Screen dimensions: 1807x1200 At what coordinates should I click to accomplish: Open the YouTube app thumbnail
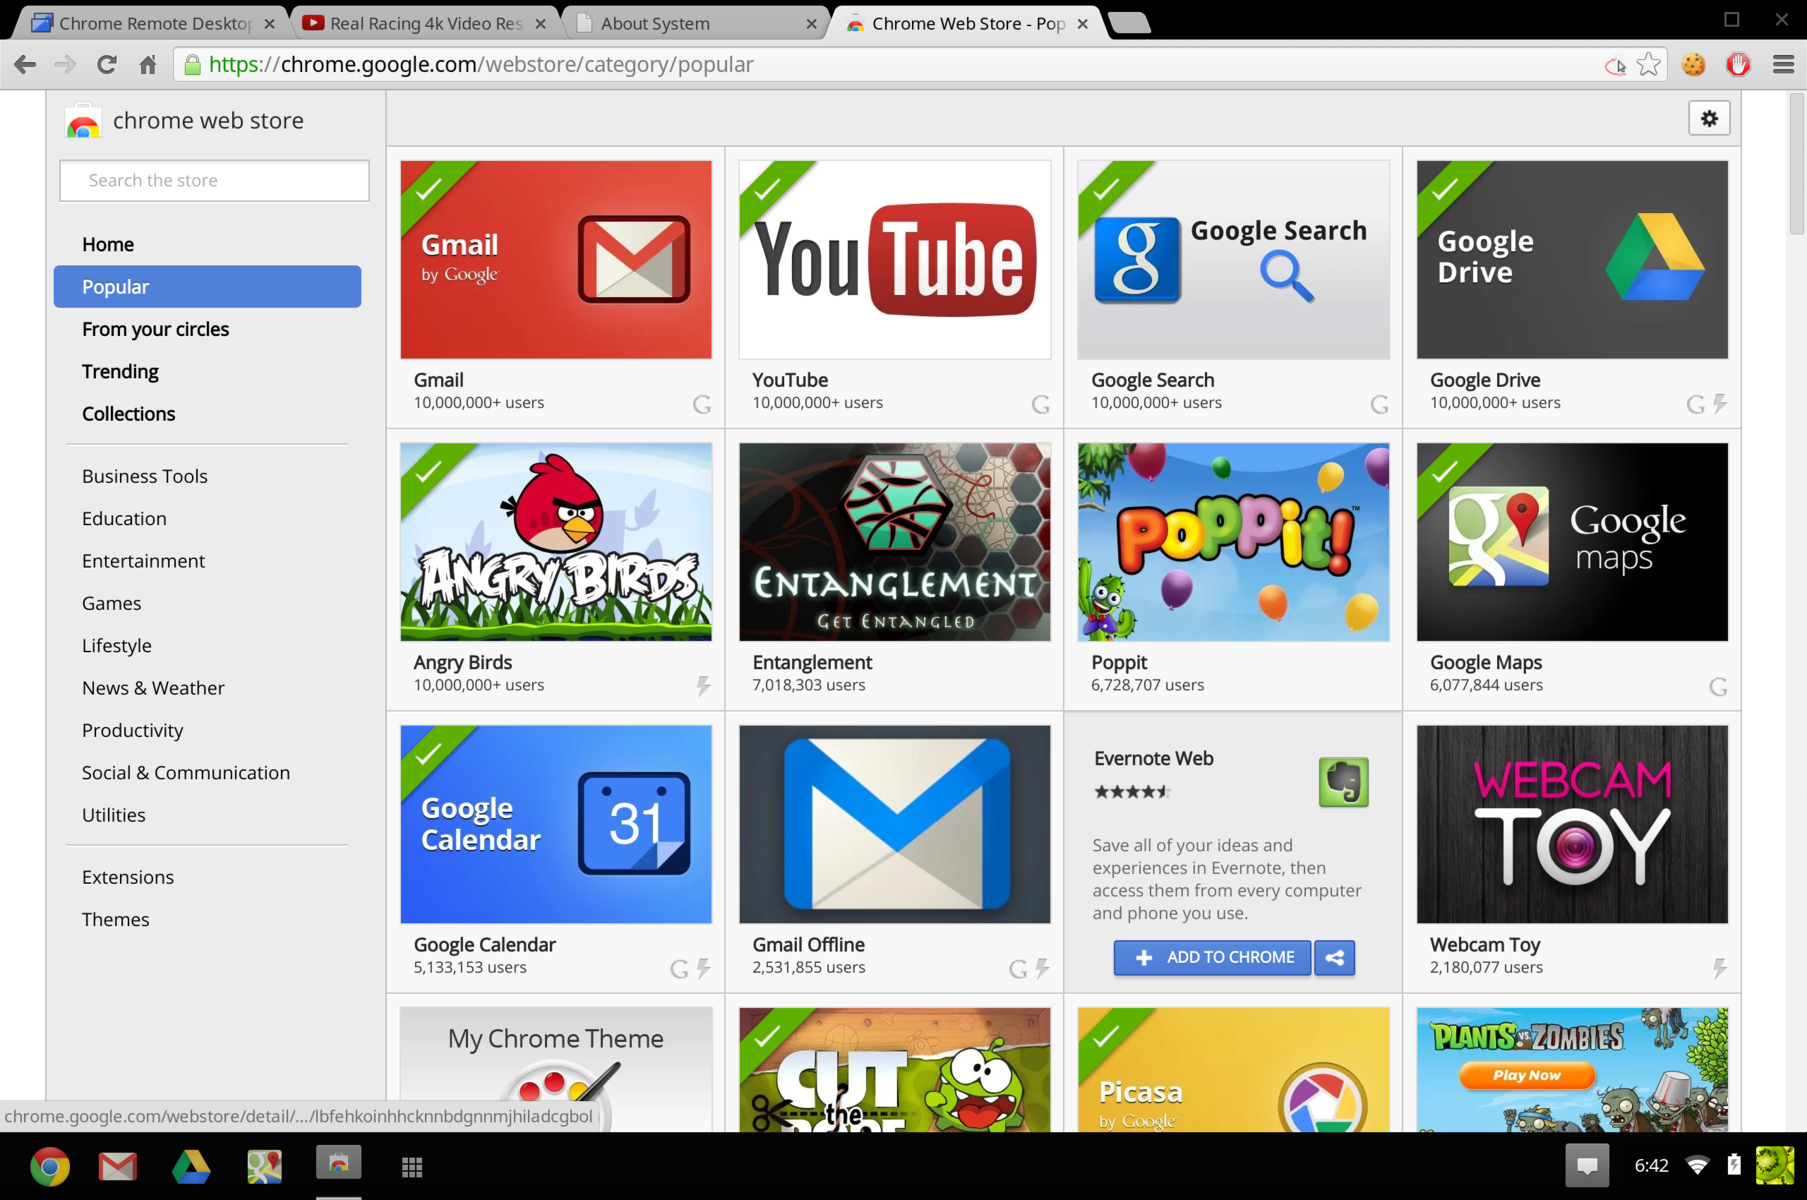[895, 260]
